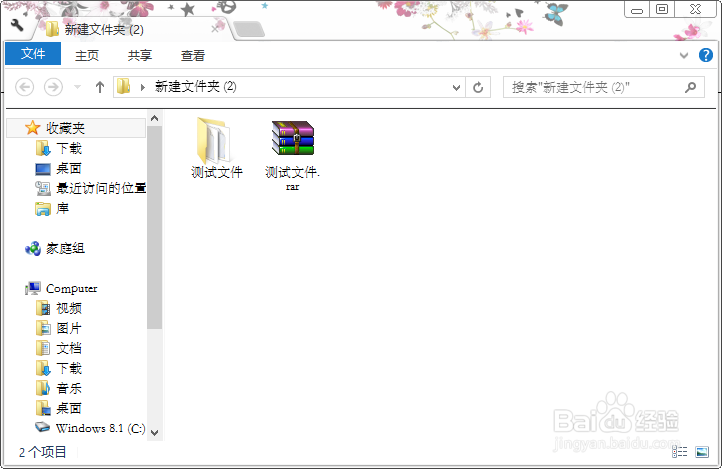Viewport: 722px width, 469px height.
Task: Switch to details view in status bar
Action: click(680, 452)
